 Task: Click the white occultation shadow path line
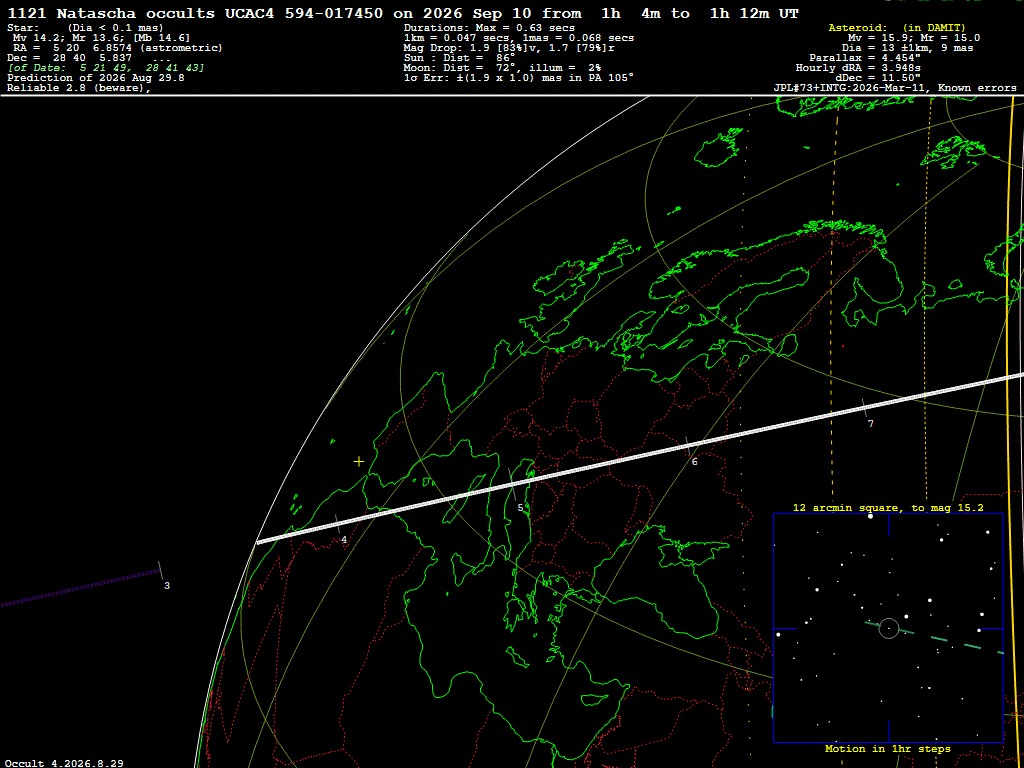(640, 457)
